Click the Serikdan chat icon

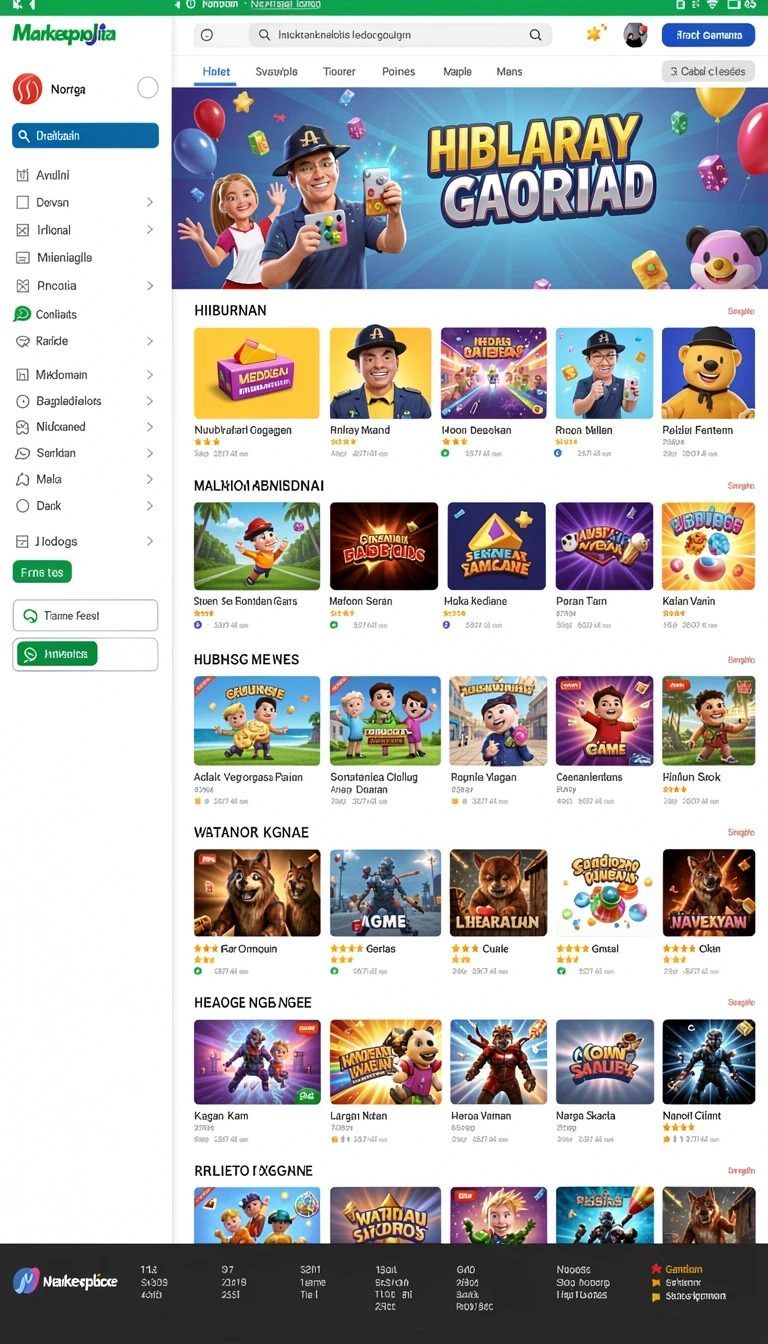coord(22,453)
